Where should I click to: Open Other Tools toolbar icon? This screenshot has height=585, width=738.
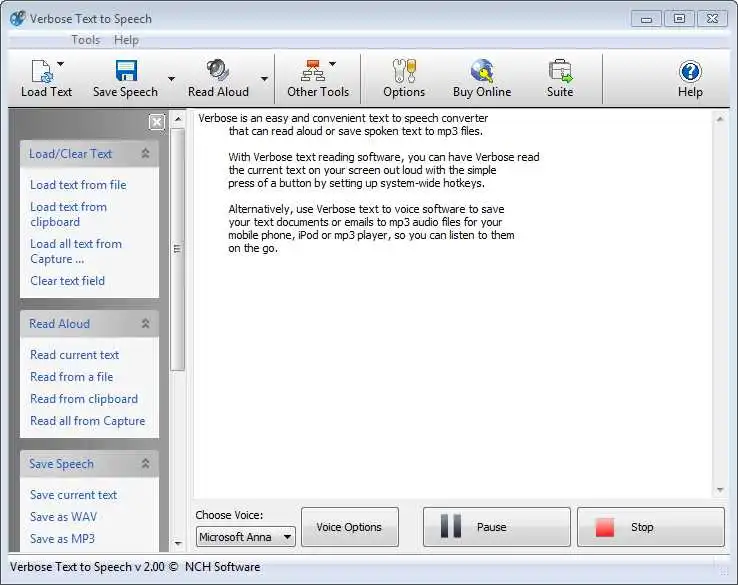313,71
